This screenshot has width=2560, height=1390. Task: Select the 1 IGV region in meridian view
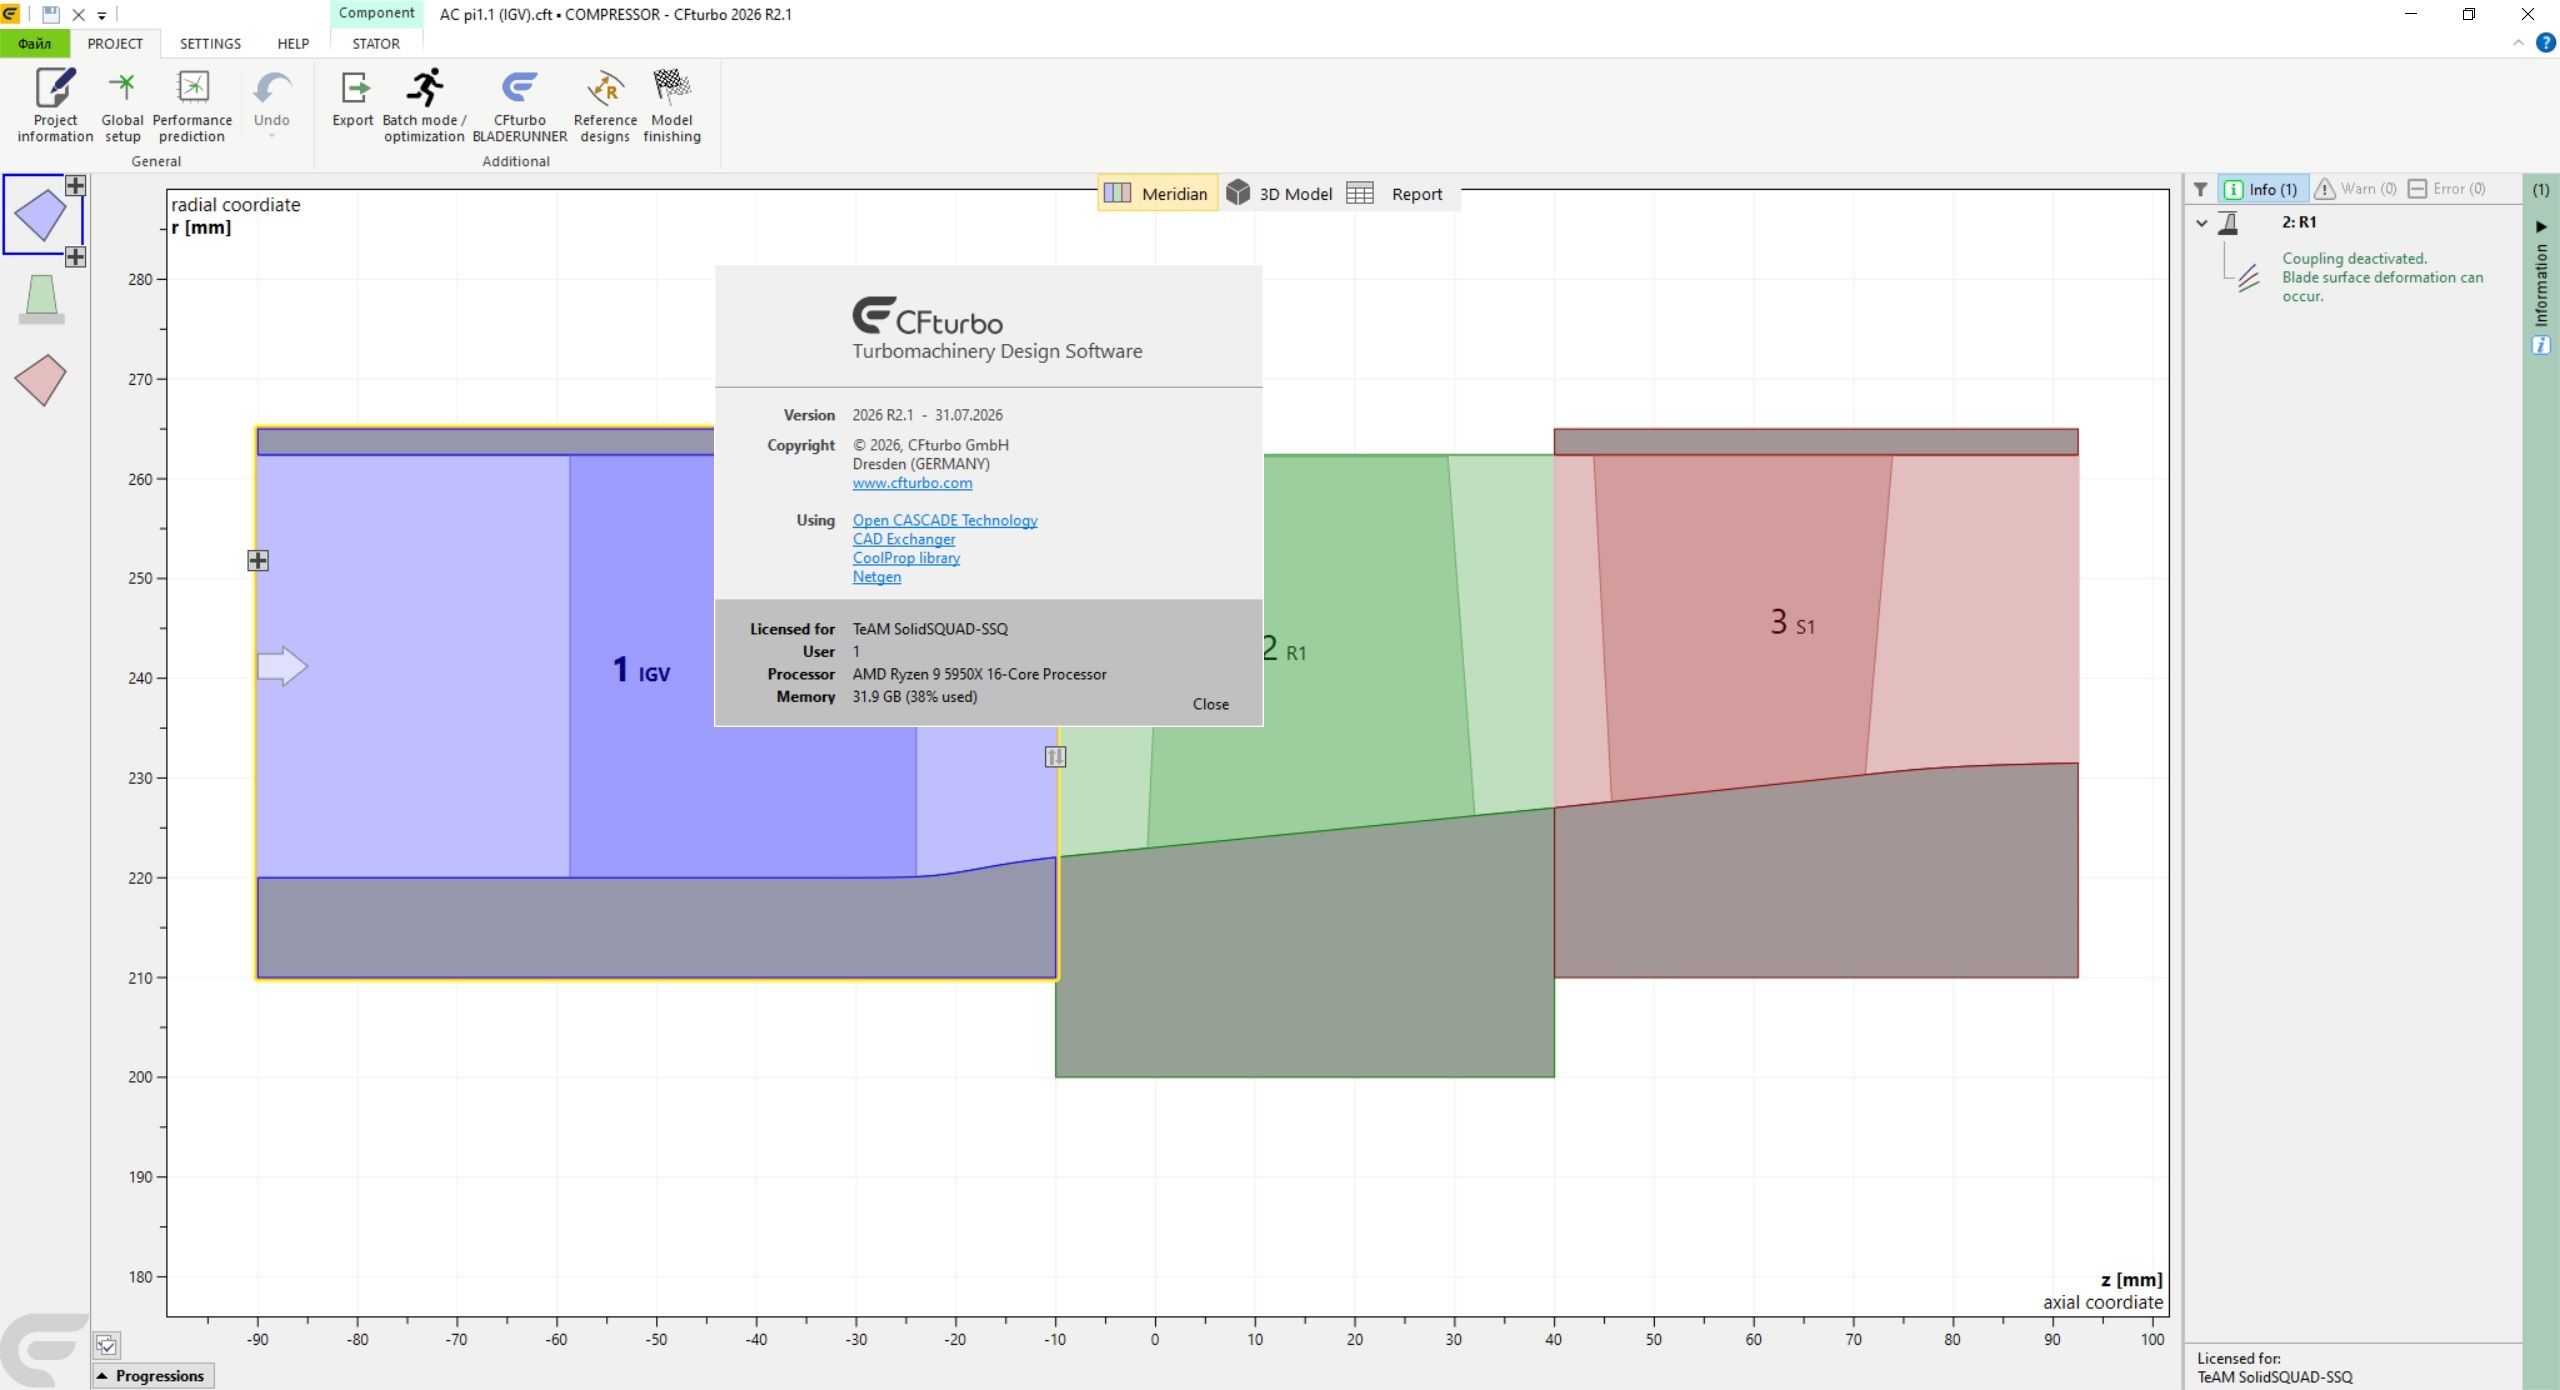point(641,670)
